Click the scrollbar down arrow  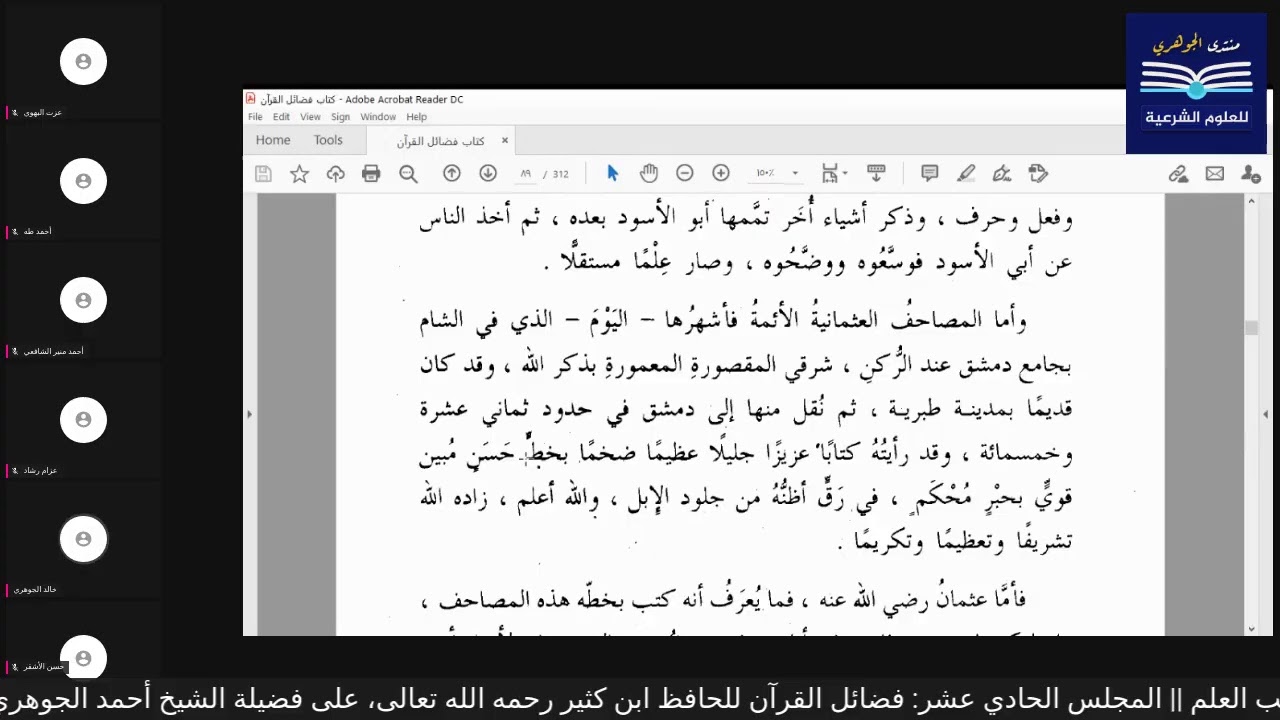pyautogui.click(x=1251, y=628)
